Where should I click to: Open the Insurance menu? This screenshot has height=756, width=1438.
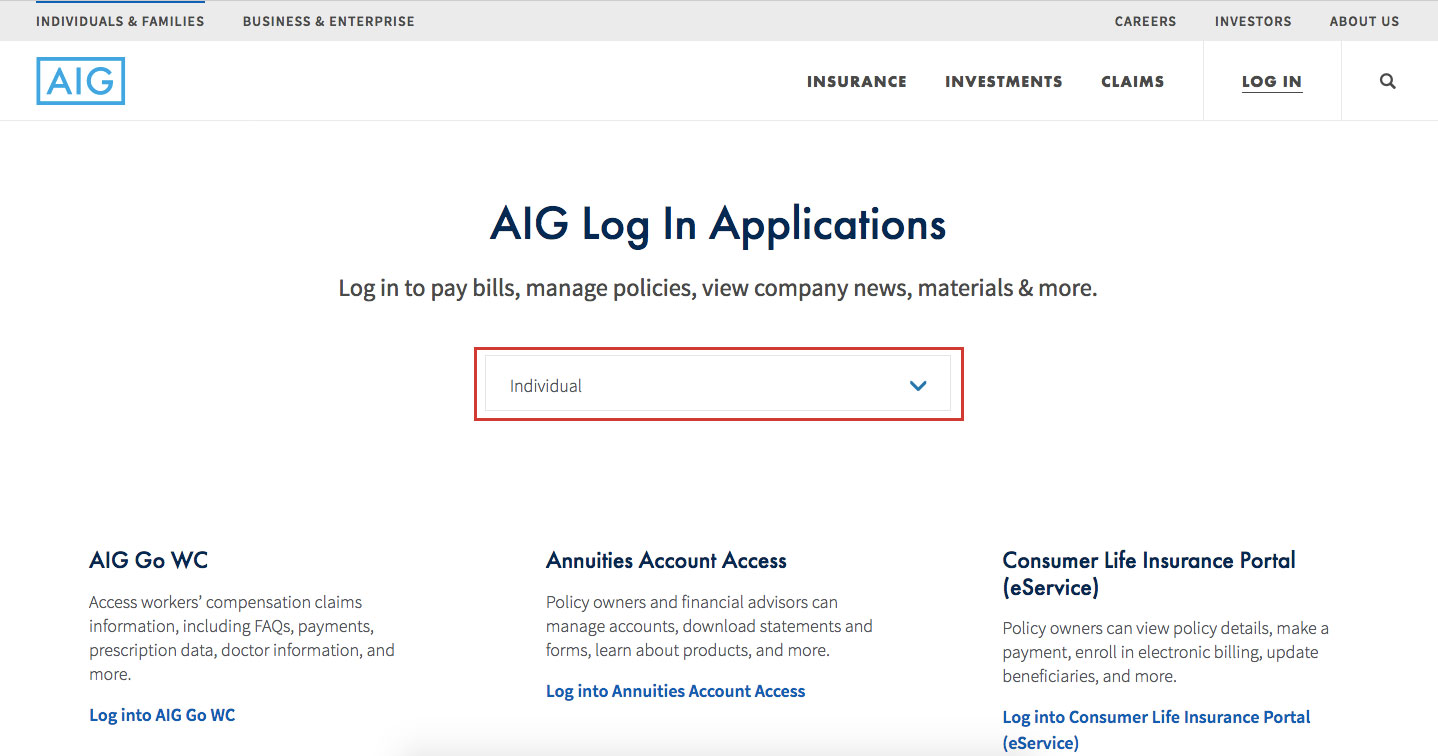click(857, 82)
